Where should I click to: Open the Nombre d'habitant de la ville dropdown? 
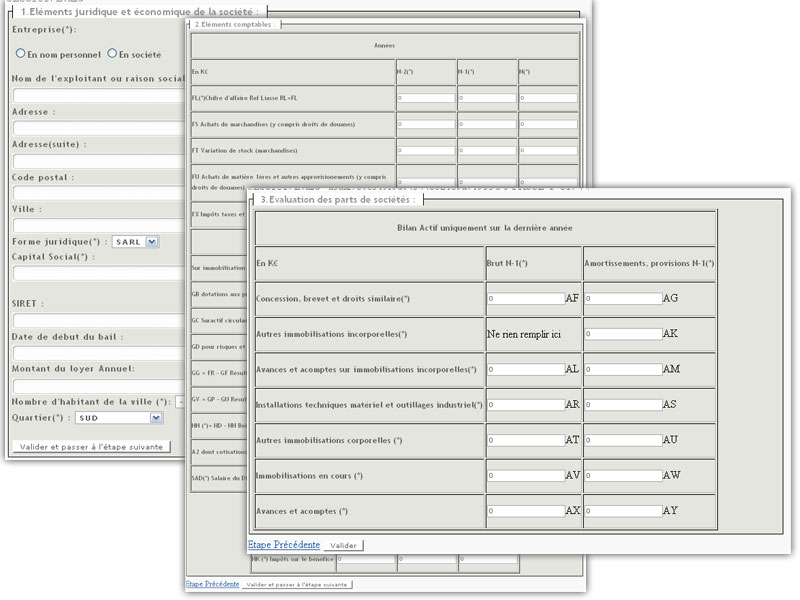[180, 402]
